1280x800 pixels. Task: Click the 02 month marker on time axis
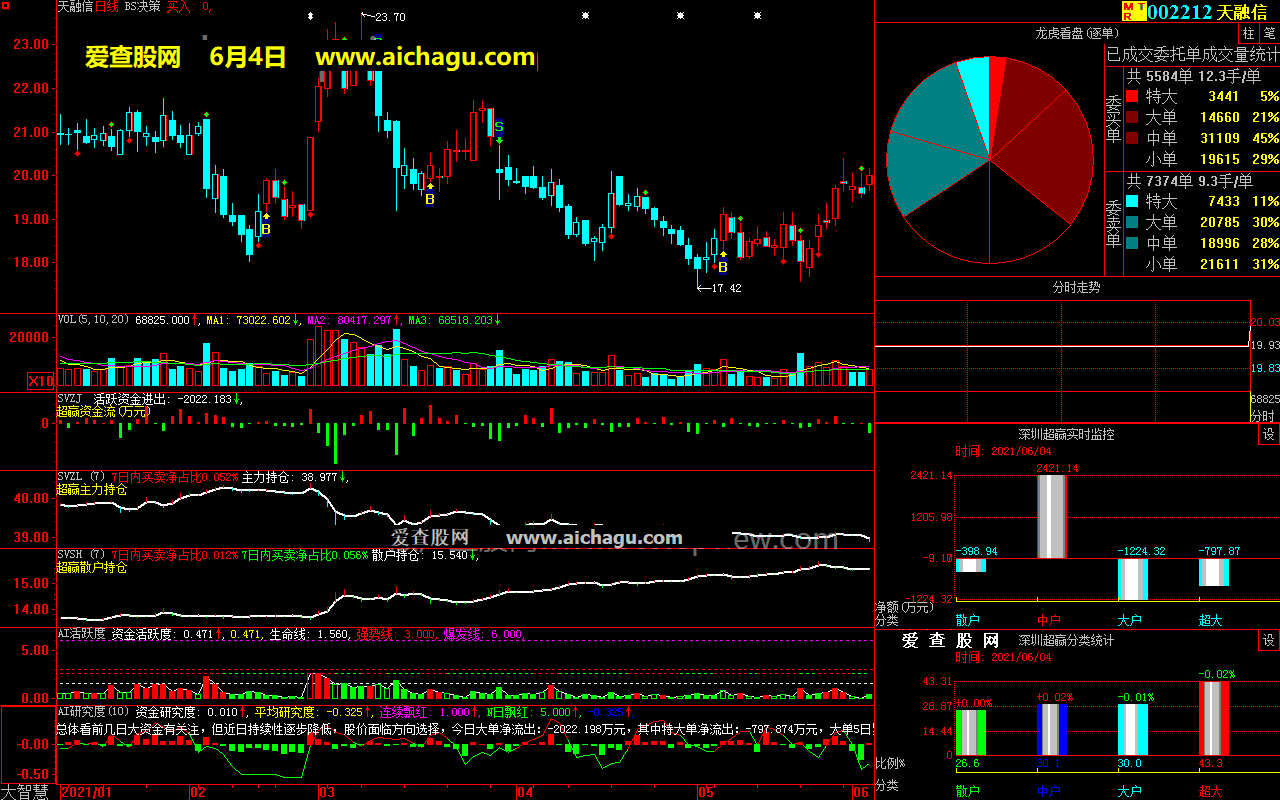198,792
